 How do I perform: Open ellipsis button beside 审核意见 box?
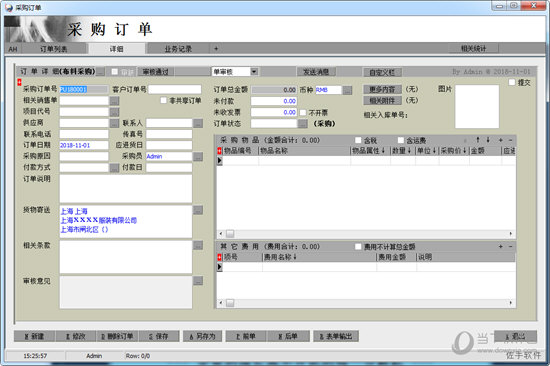coord(198,281)
